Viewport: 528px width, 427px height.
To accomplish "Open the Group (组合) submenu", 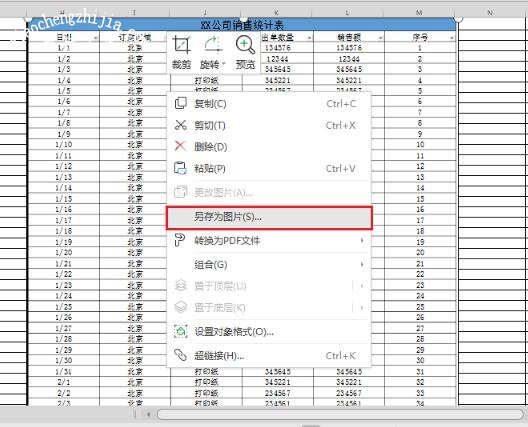I will (269, 265).
